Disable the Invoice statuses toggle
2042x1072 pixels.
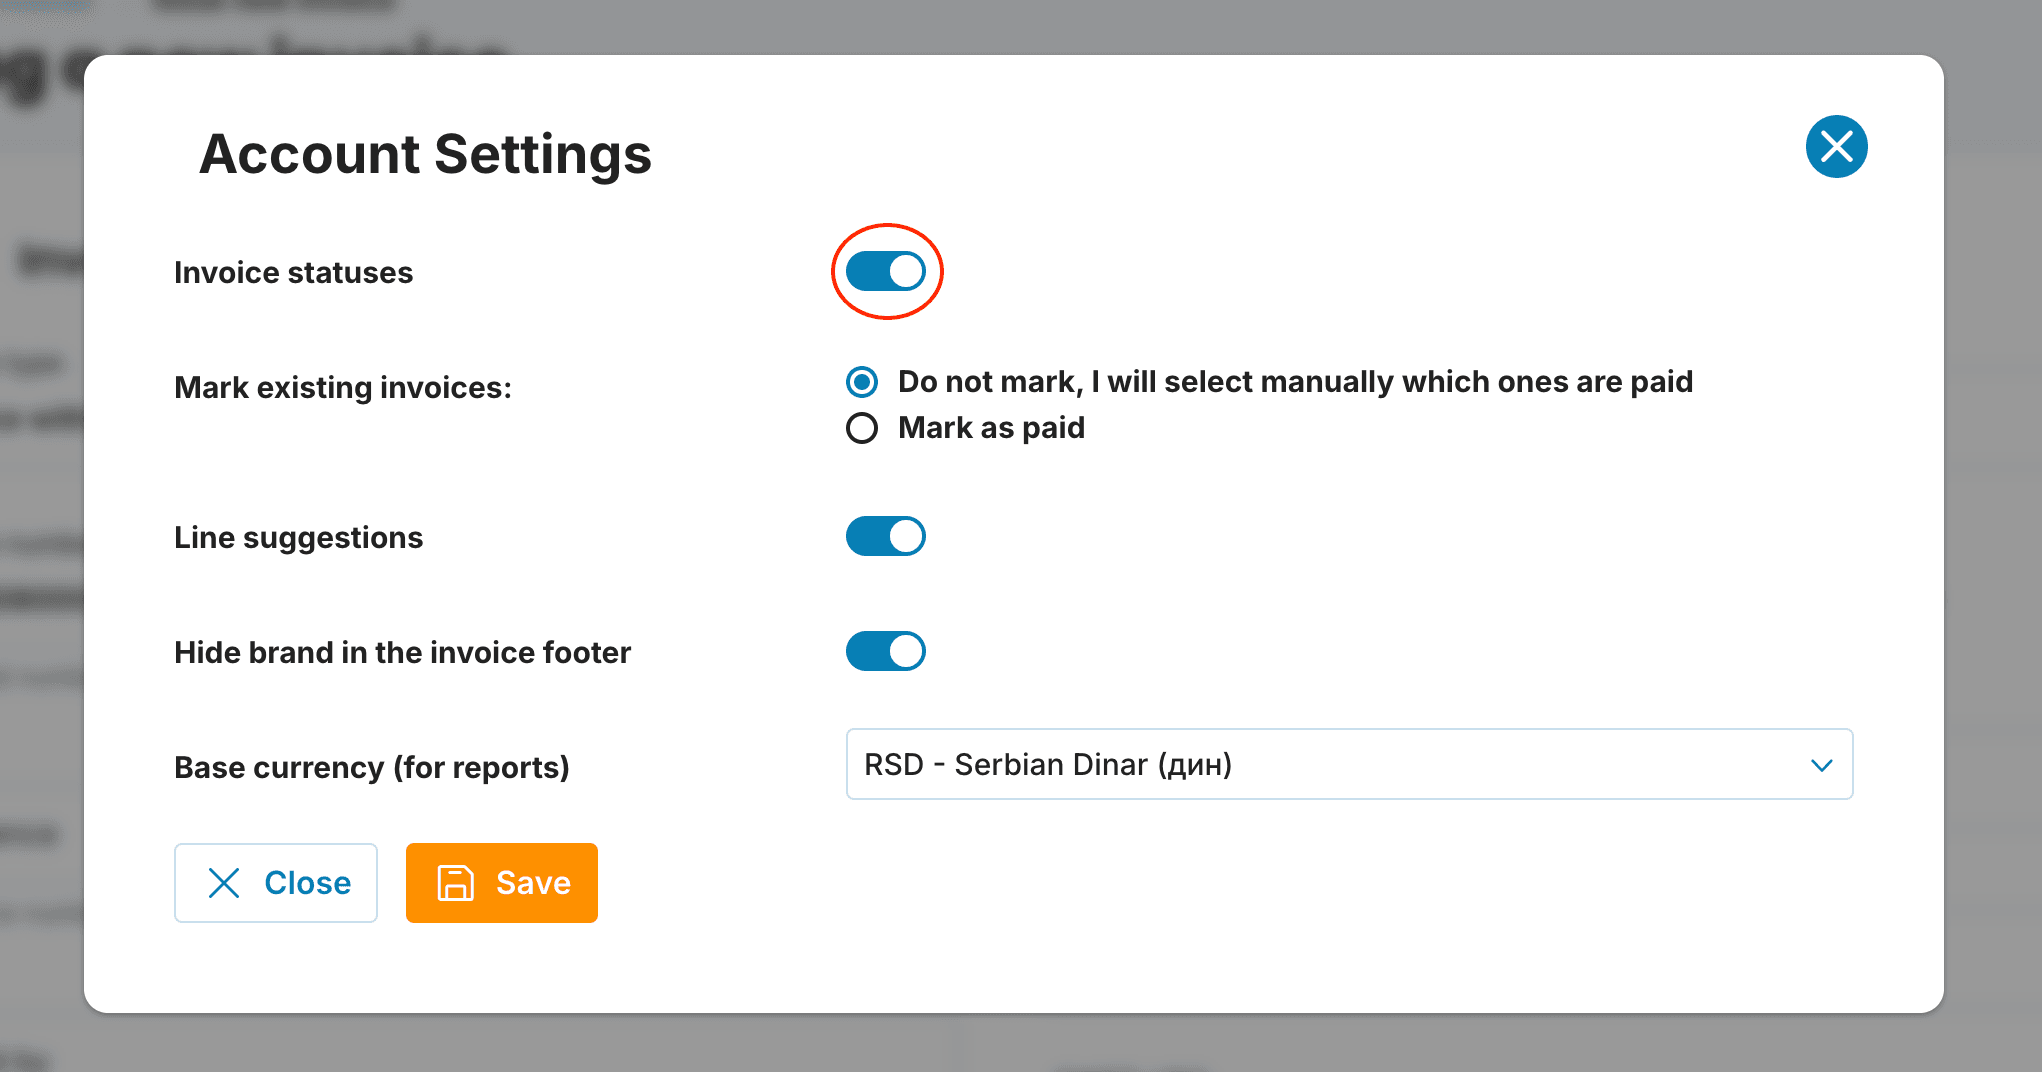(886, 271)
